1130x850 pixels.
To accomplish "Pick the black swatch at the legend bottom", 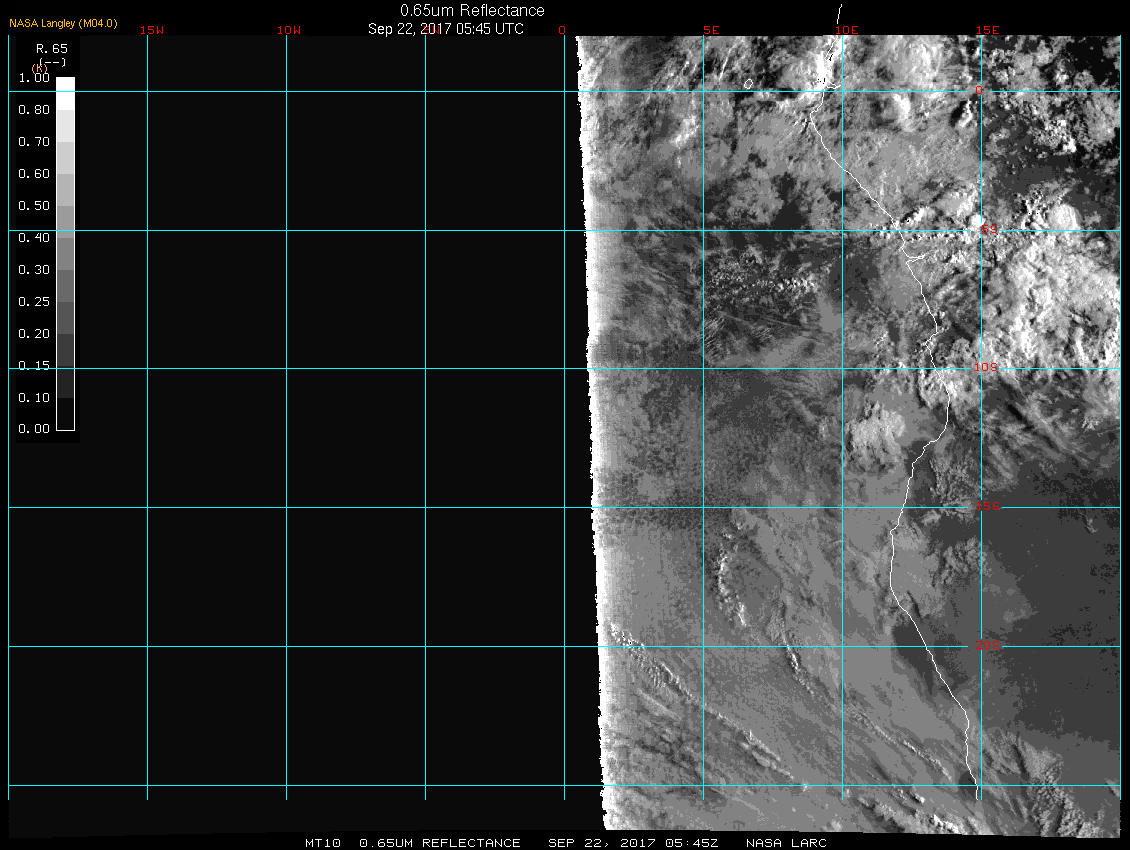I will (66, 414).
